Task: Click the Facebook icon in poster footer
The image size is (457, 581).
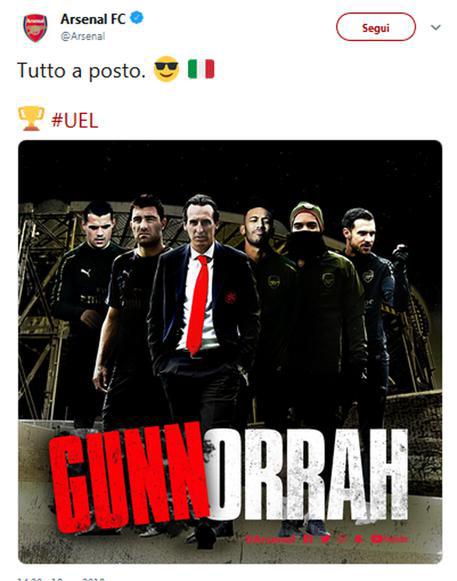Action: pyautogui.click(x=307, y=539)
